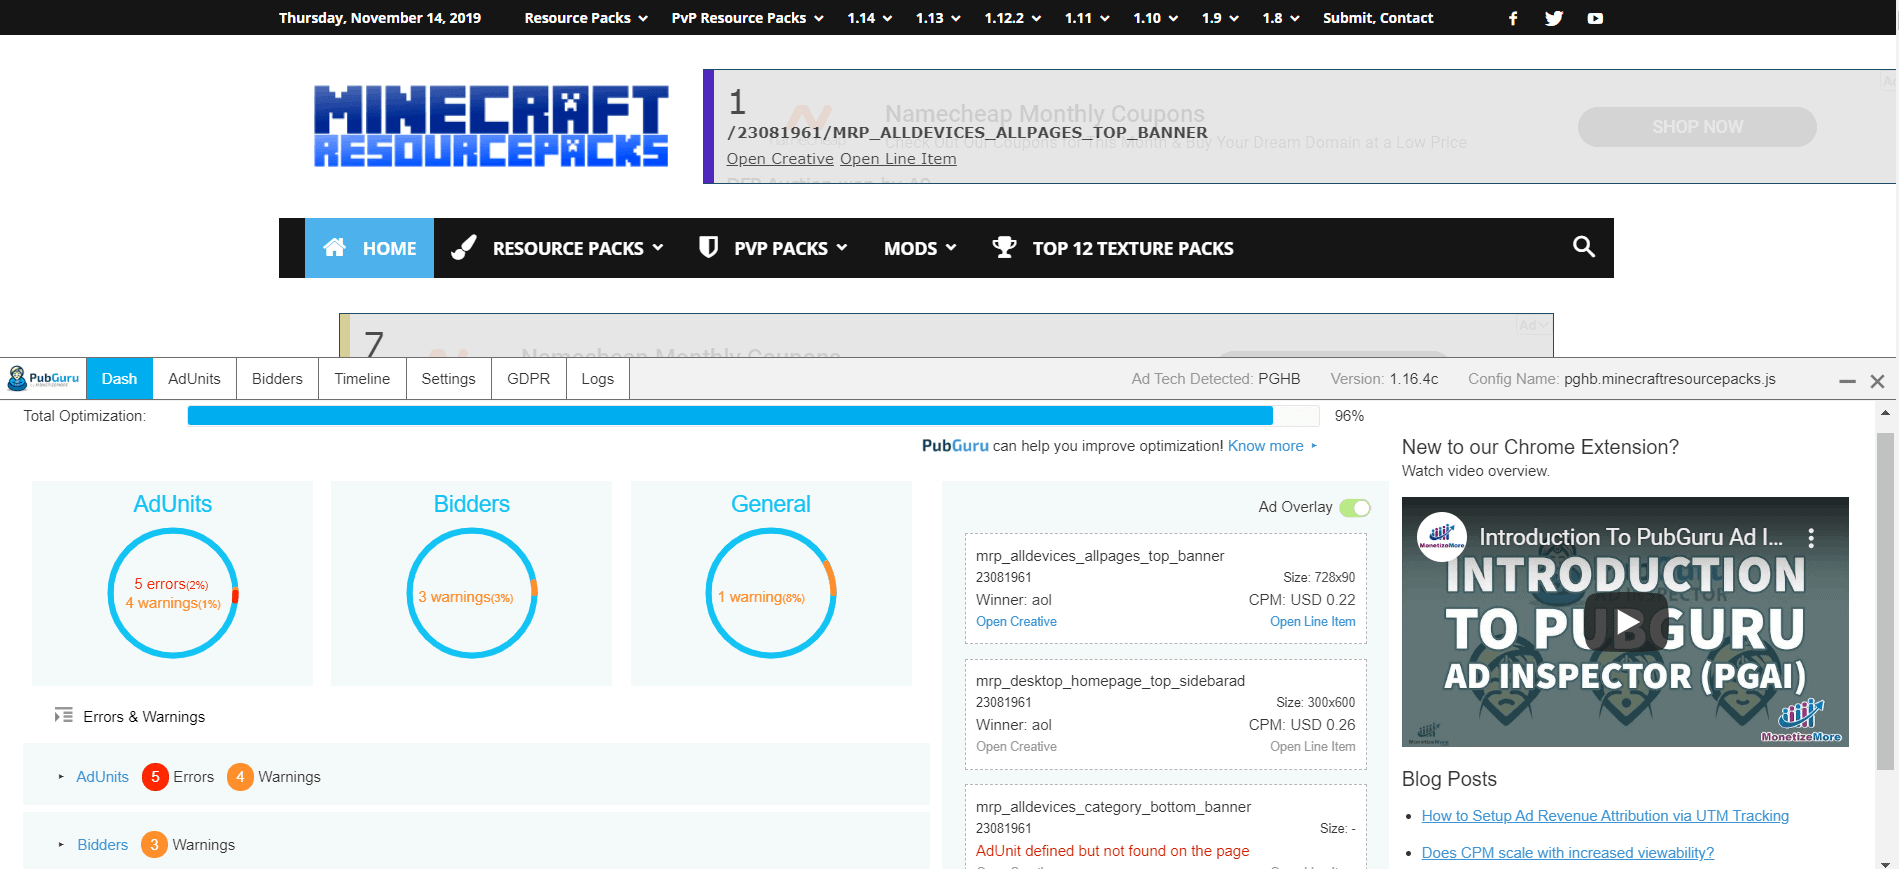1899x869 pixels.
Task: Play the PubGuru introduction video
Action: pos(1625,622)
